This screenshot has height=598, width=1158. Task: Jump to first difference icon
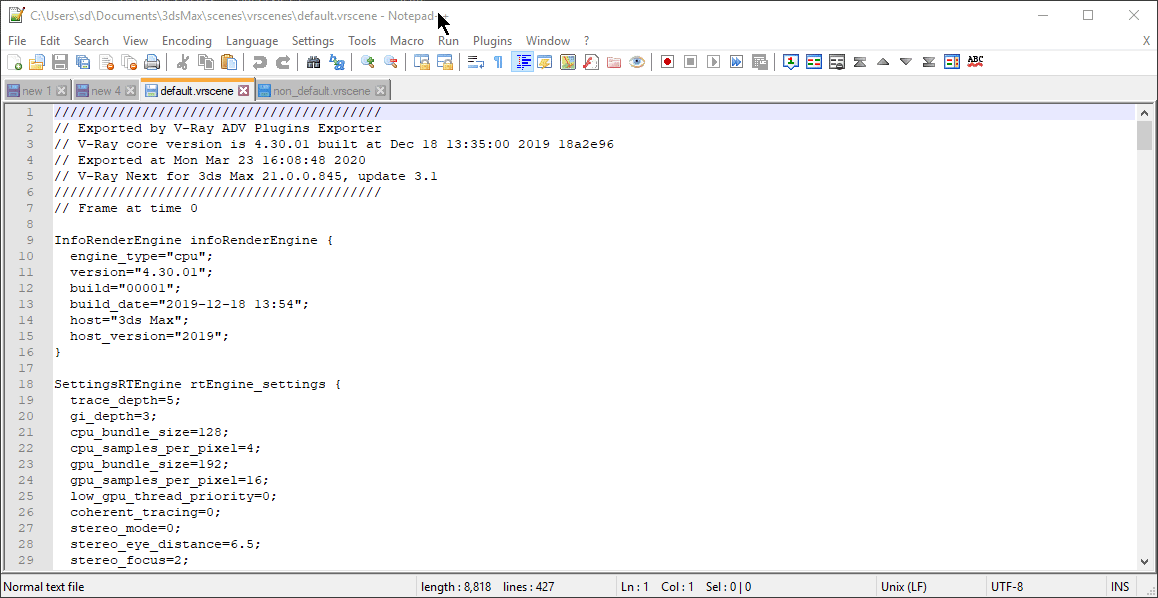860,62
